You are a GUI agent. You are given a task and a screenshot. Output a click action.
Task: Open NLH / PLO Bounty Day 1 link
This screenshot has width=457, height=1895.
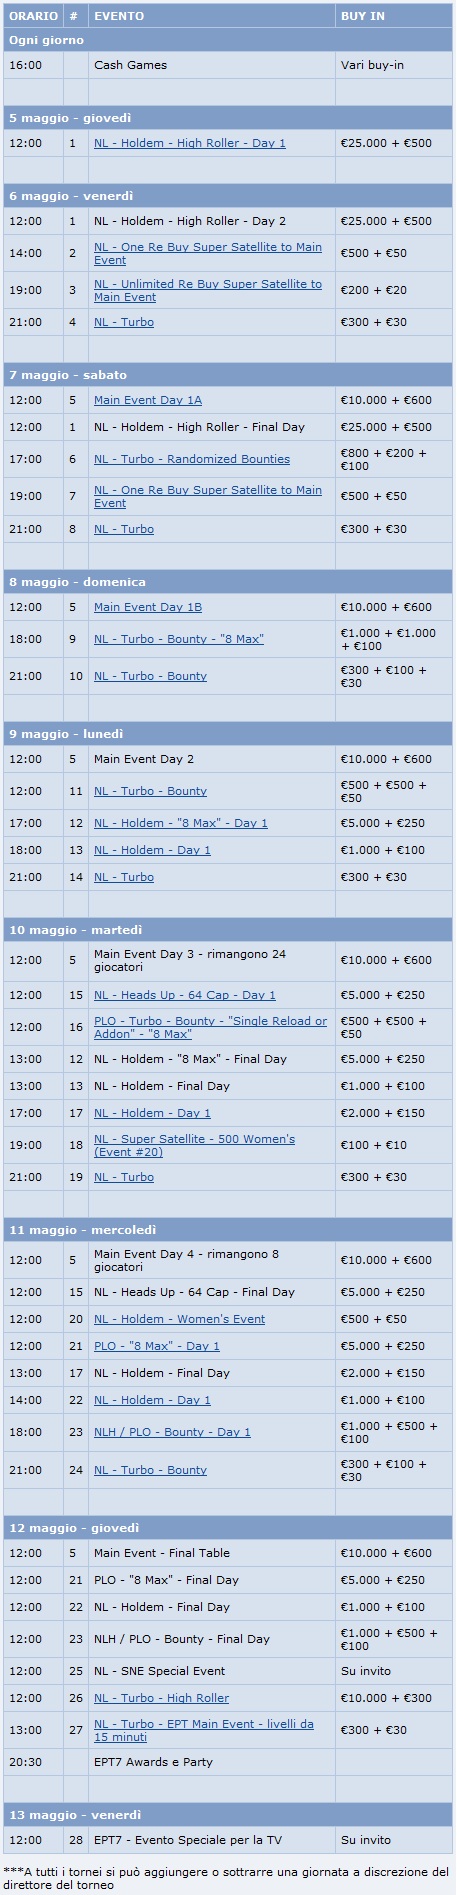click(x=172, y=1432)
